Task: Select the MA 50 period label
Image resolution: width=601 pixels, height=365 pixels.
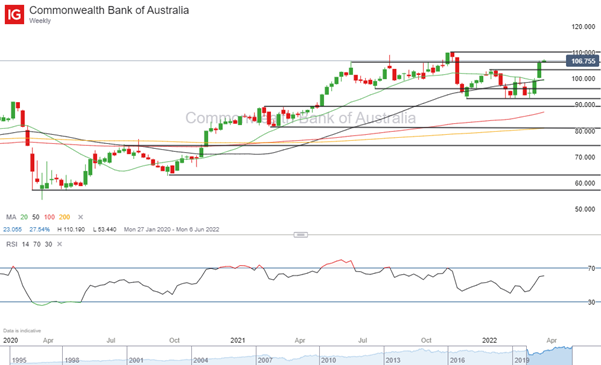Action: point(36,217)
